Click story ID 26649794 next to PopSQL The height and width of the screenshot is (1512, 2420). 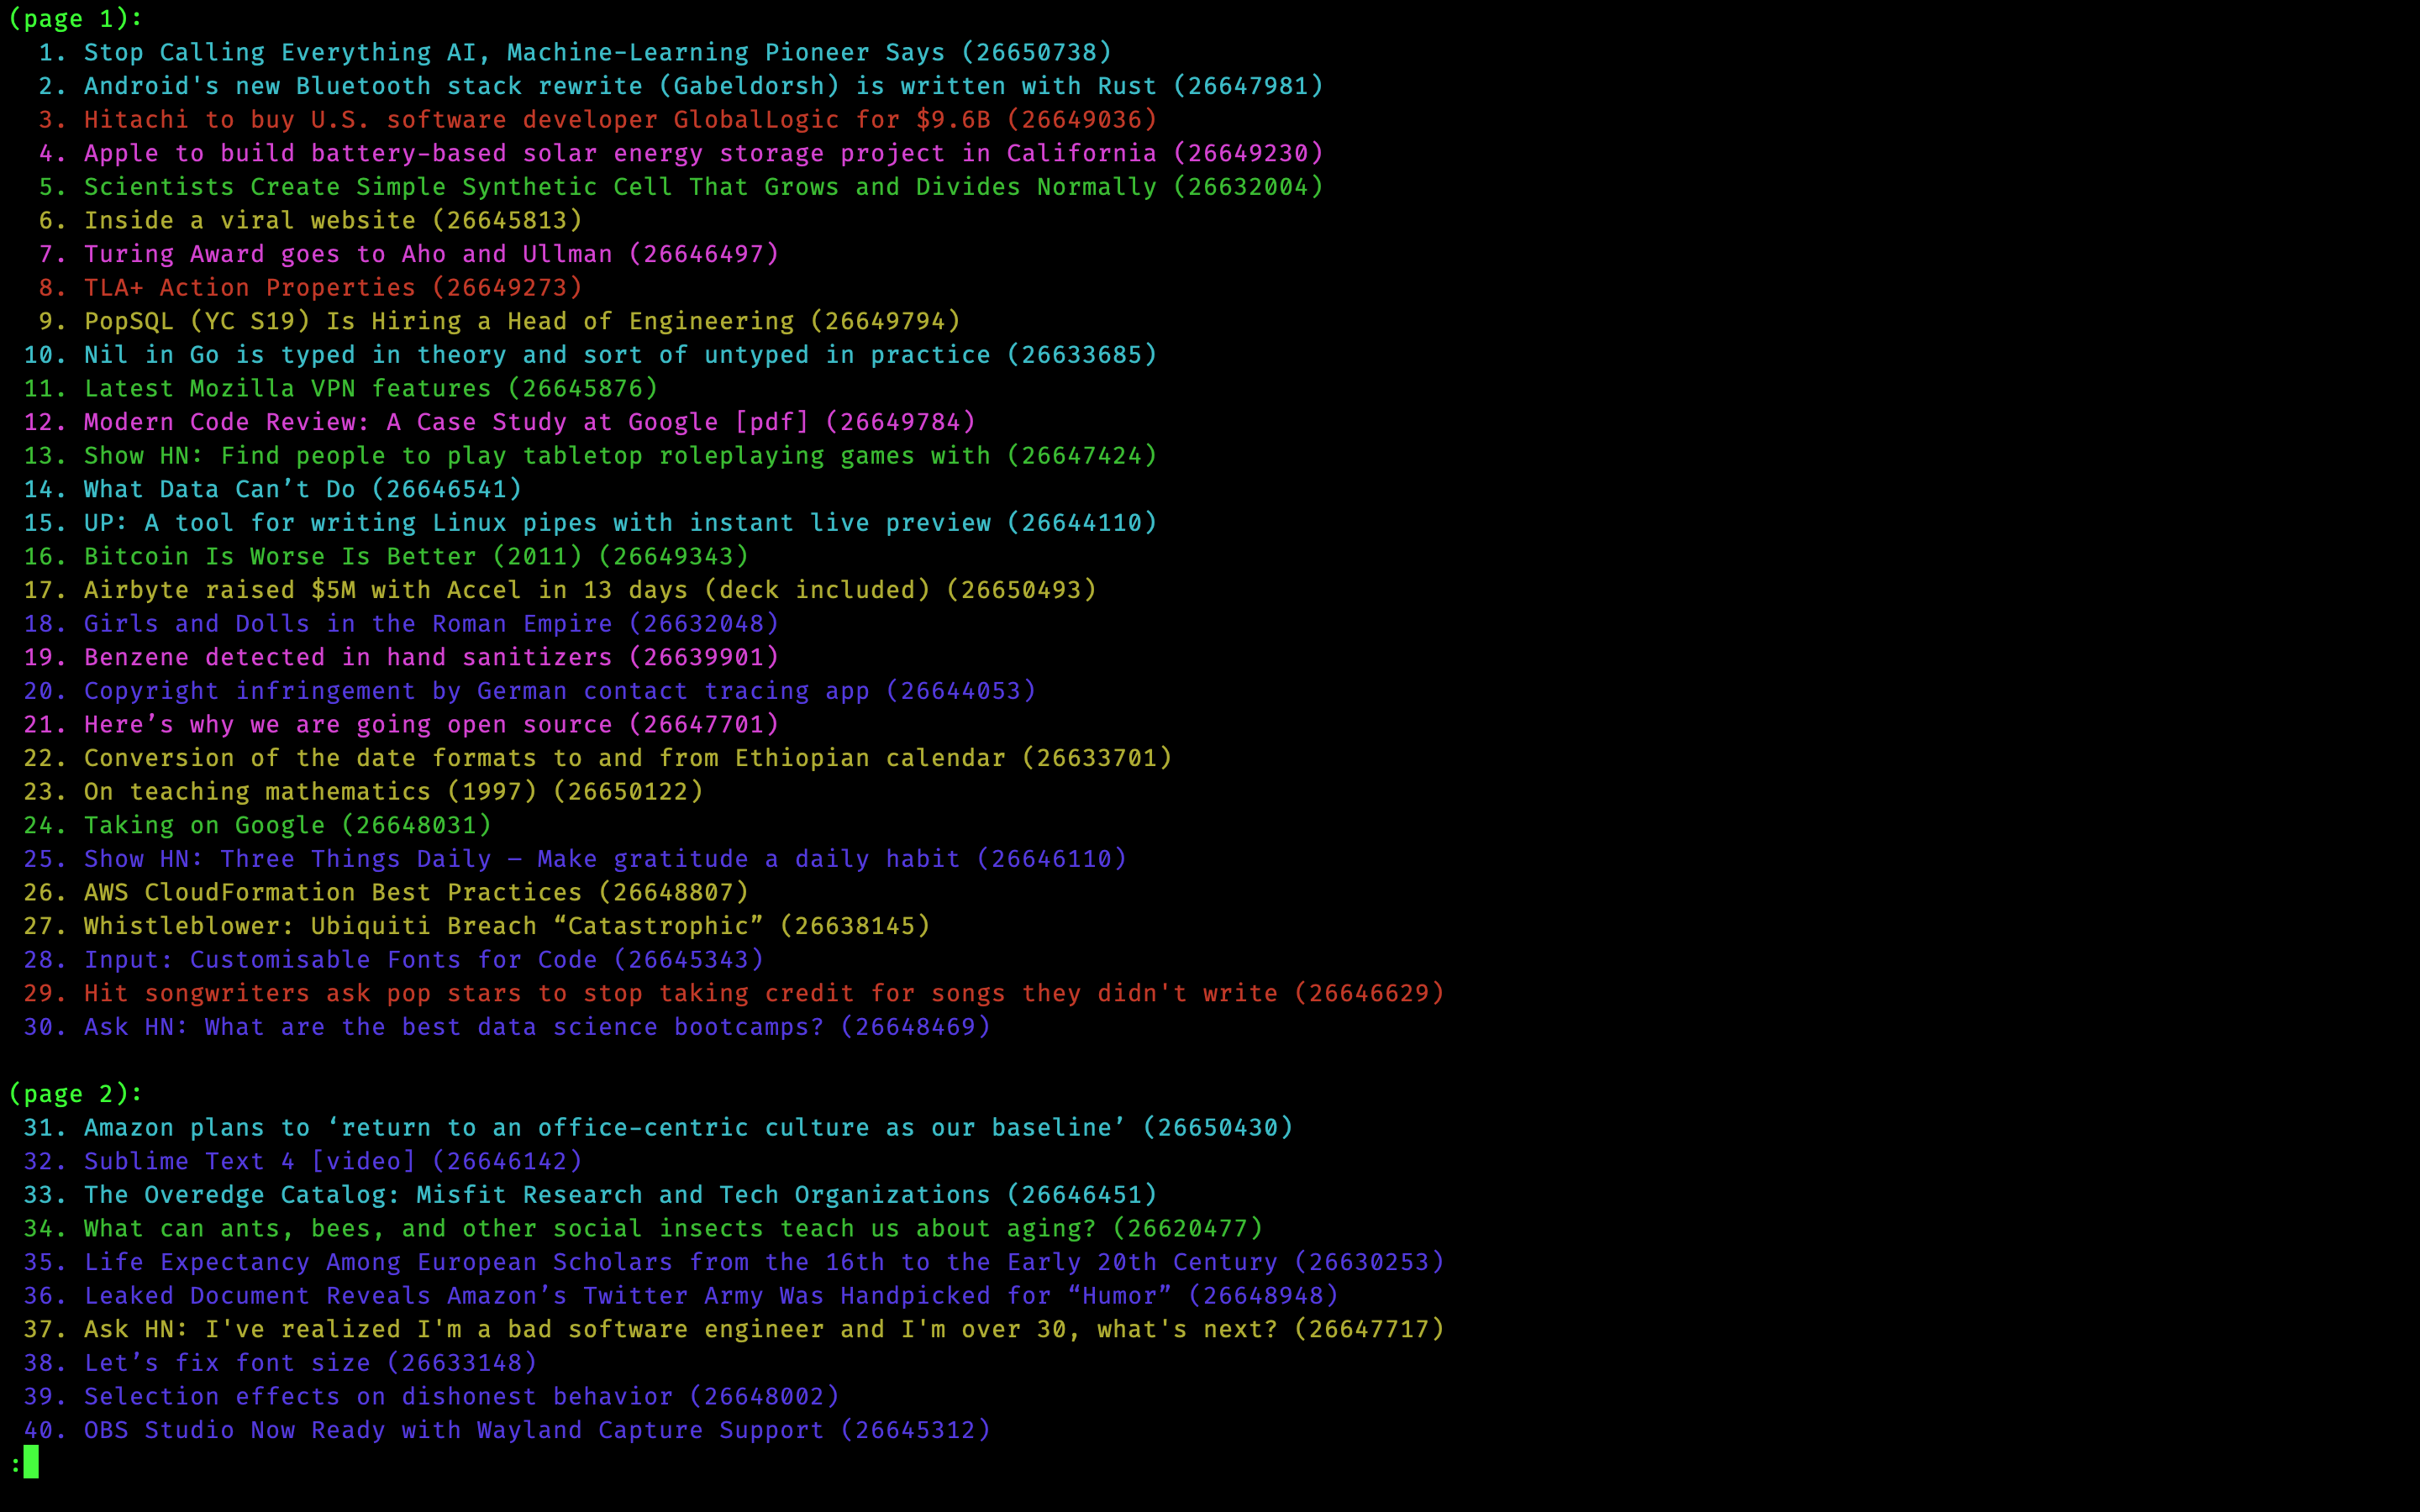[885, 321]
